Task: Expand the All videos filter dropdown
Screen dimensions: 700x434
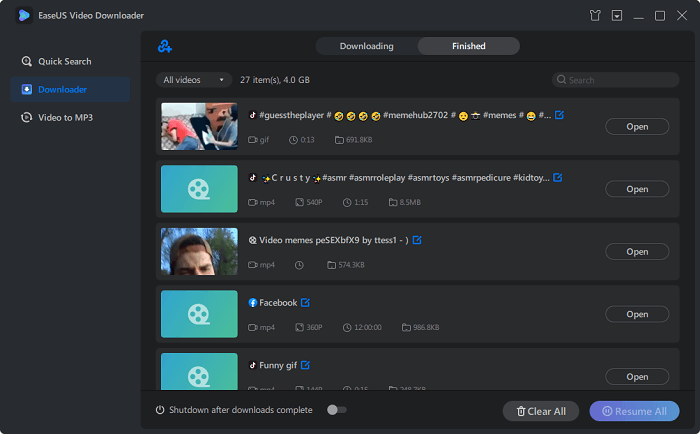Action: (194, 80)
